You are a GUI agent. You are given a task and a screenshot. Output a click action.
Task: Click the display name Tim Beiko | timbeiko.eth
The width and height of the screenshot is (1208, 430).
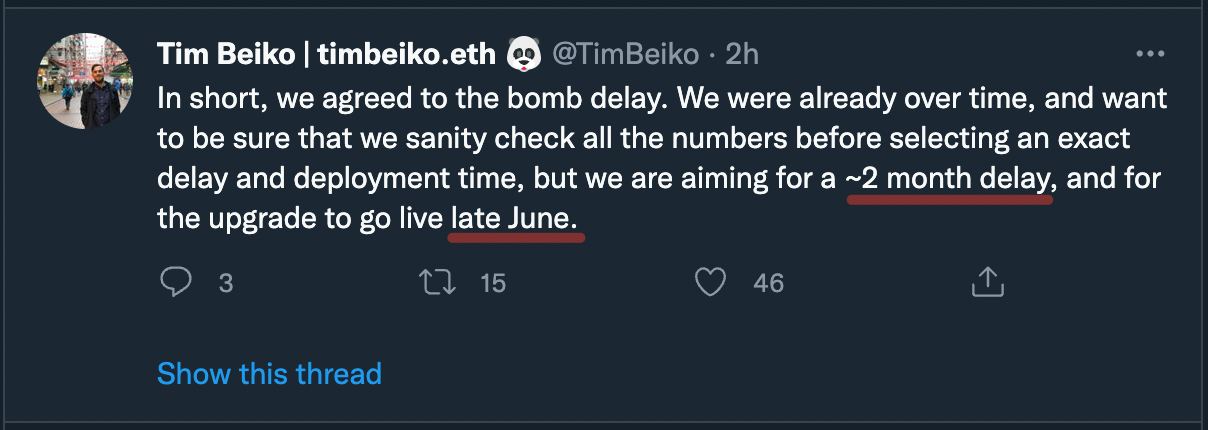pyautogui.click(x=326, y=54)
